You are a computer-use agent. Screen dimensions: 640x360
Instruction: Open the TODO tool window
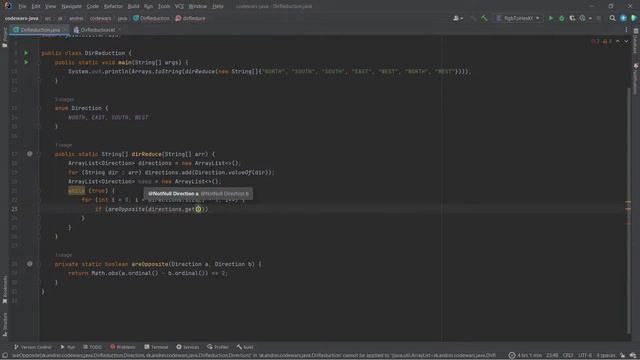(93, 347)
